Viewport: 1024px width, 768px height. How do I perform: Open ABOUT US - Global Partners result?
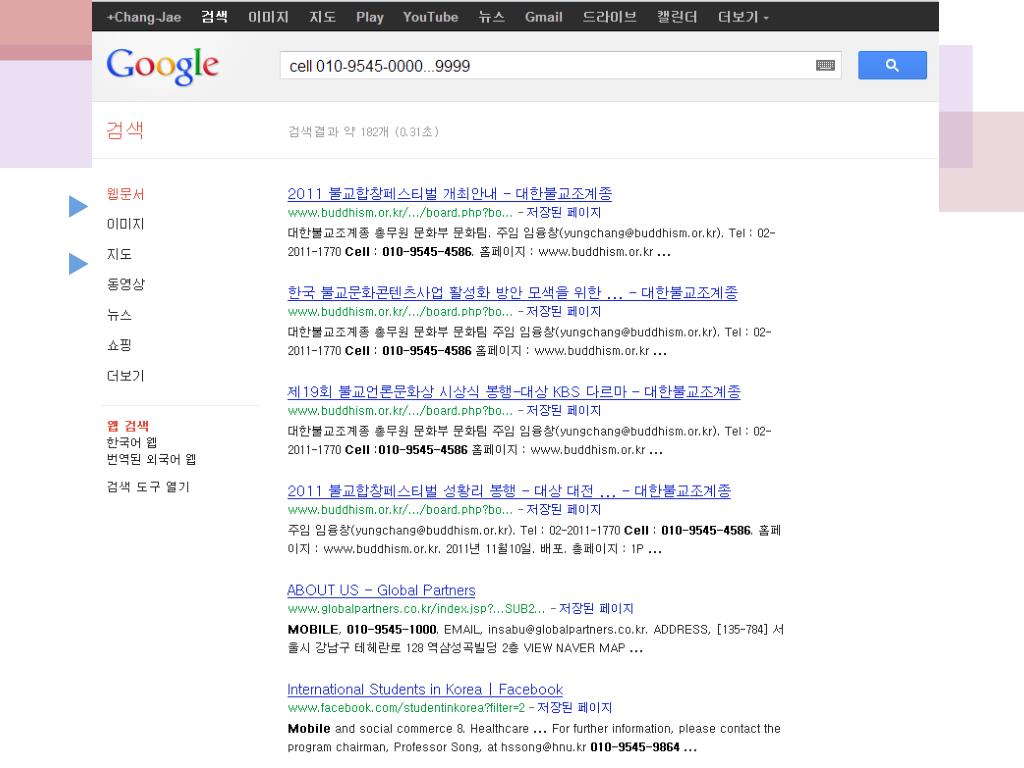click(x=381, y=590)
